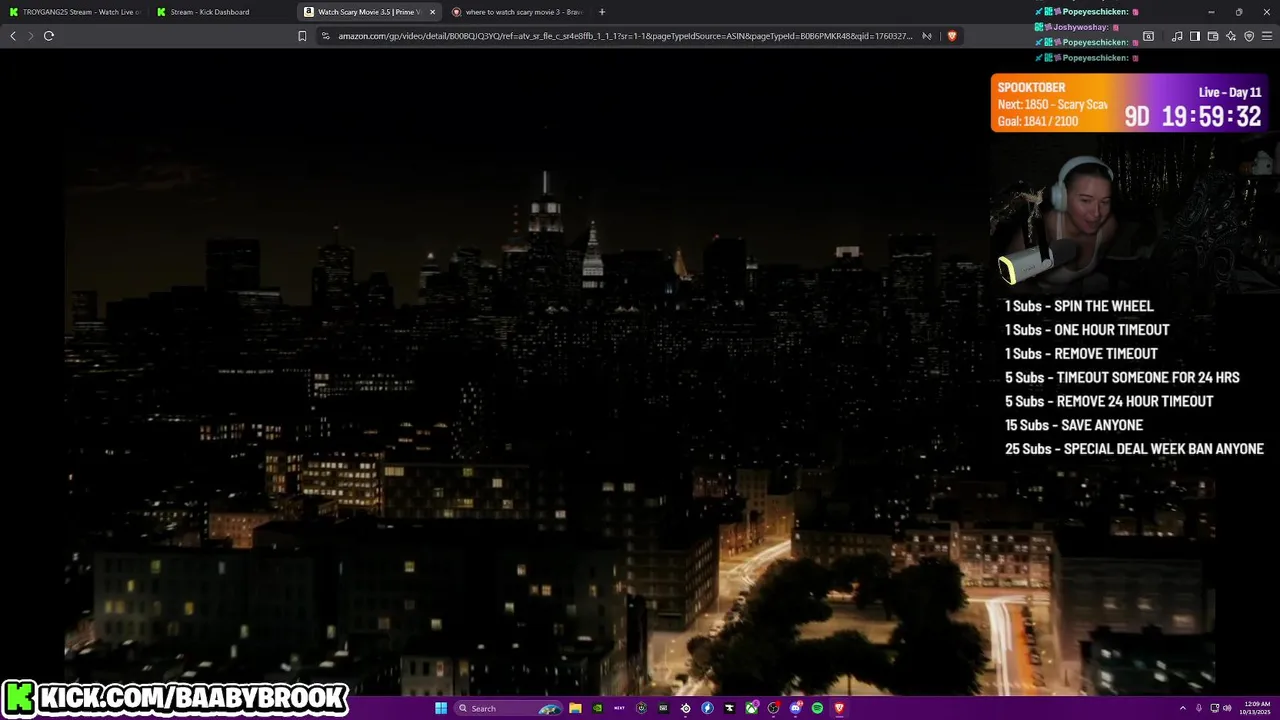Open Brave Leo AI sparkle icon
The image size is (1280, 720).
pyautogui.click(x=1231, y=36)
